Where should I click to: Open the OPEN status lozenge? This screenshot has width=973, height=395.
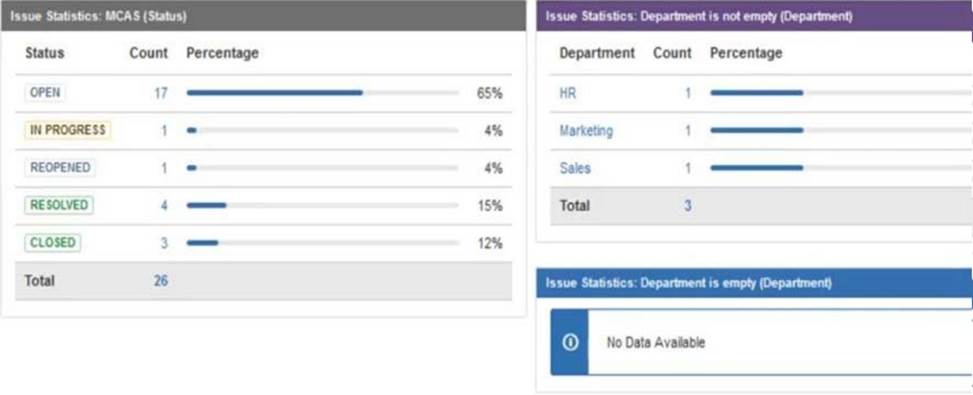pos(45,93)
